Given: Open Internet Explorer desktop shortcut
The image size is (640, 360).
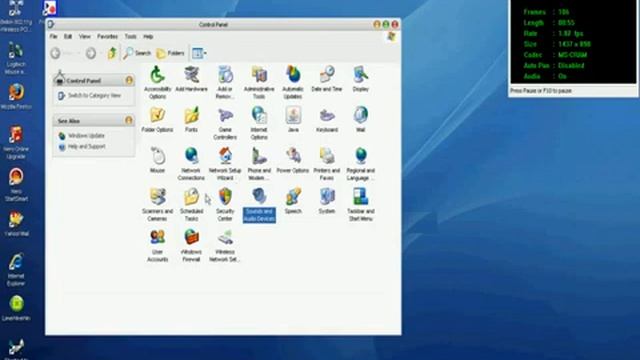Looking at the screenshot, I should pos(16,270).
